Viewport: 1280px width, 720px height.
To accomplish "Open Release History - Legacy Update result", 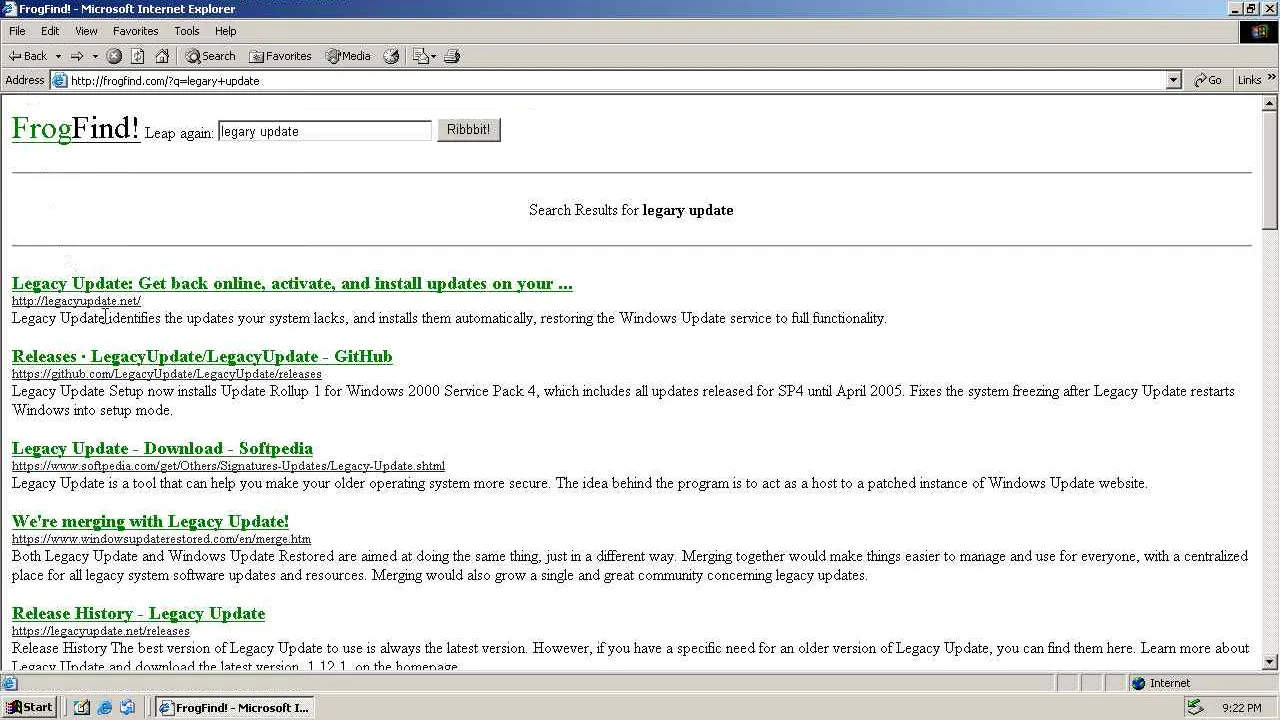I will coord(138,614).
